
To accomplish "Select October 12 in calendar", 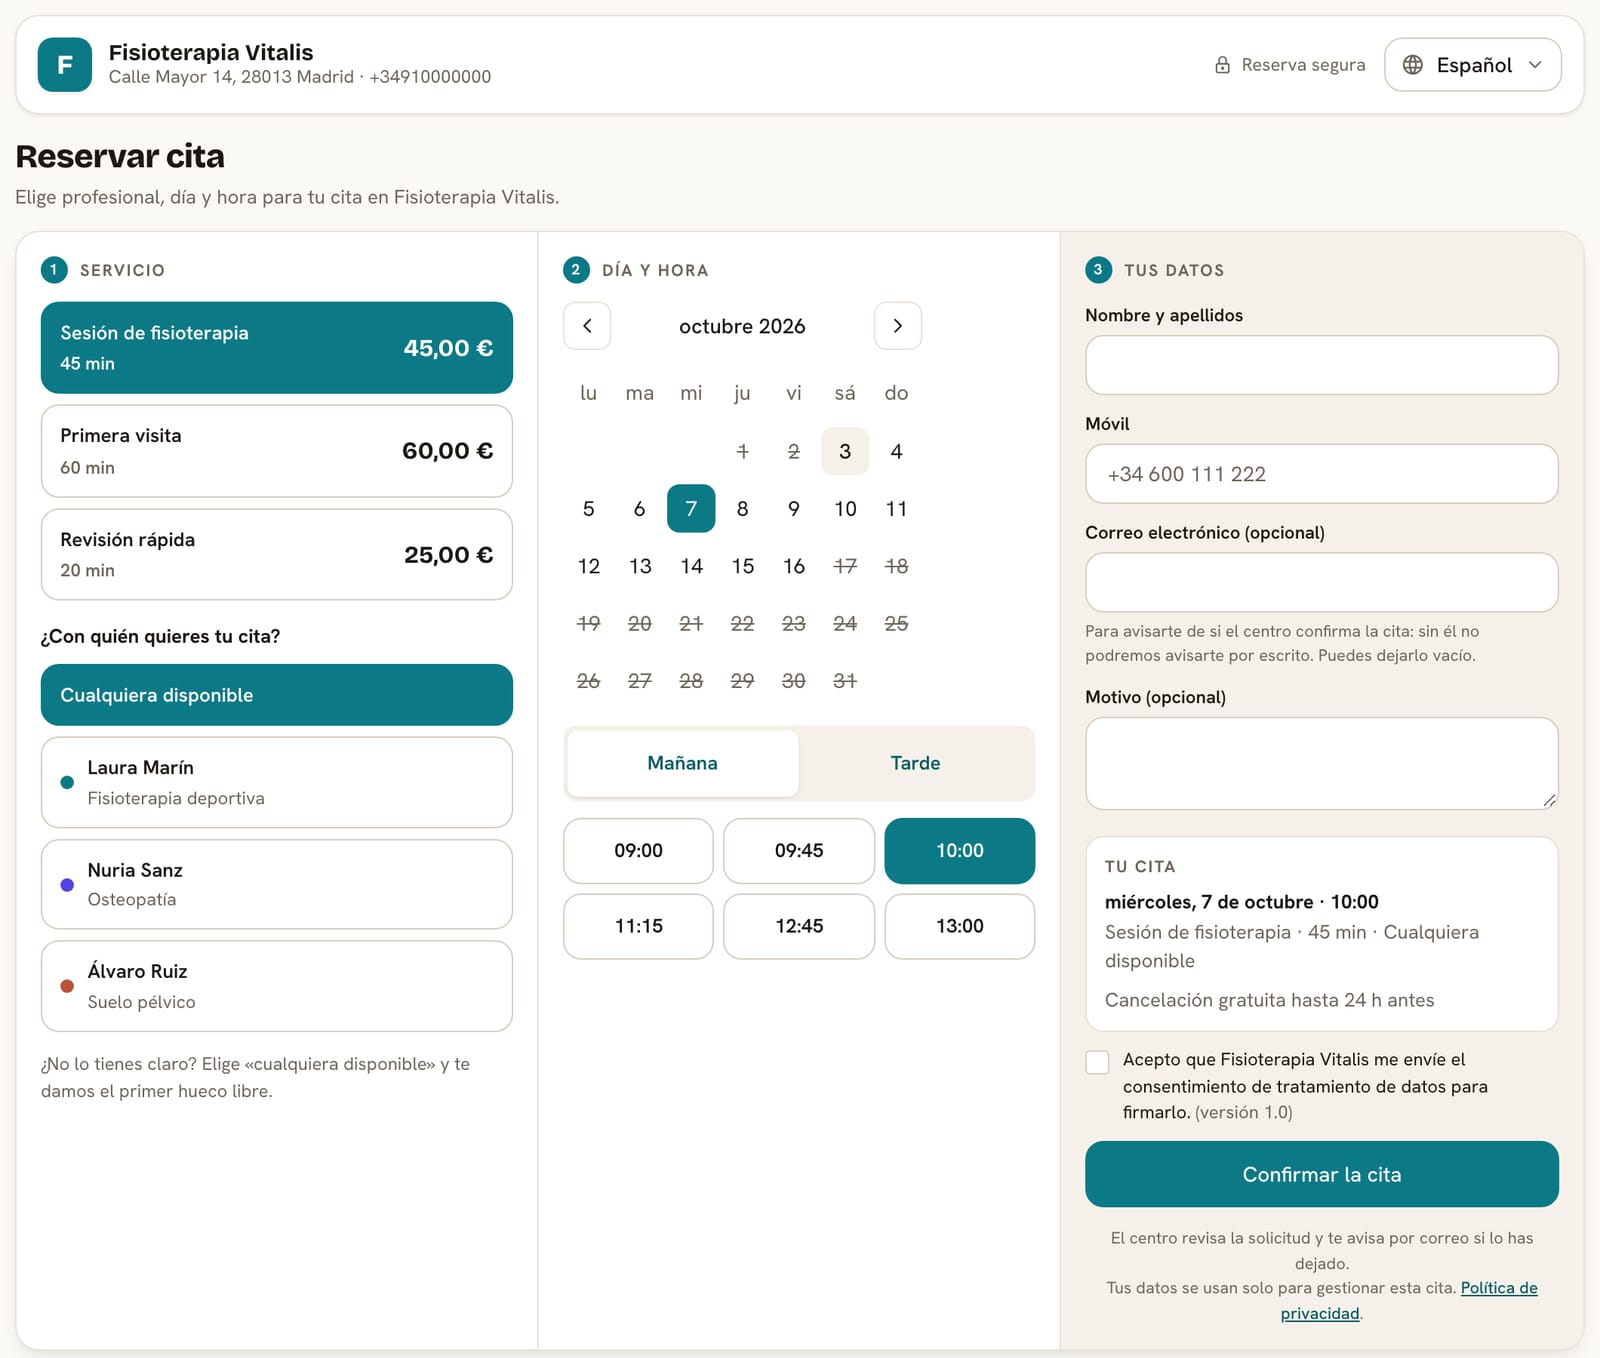I will tap(588, 566).
